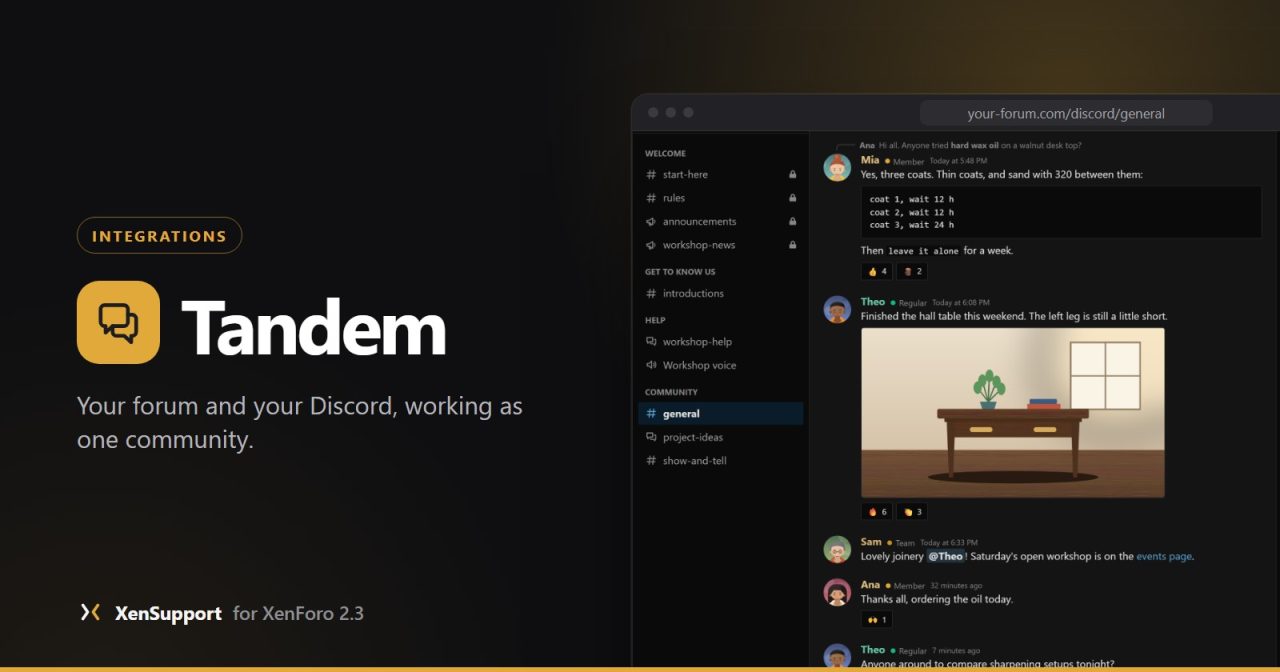The image size is (1280, 672).
Task: Collapse the WELCOME channel category
Action: [x=665, y=154]
